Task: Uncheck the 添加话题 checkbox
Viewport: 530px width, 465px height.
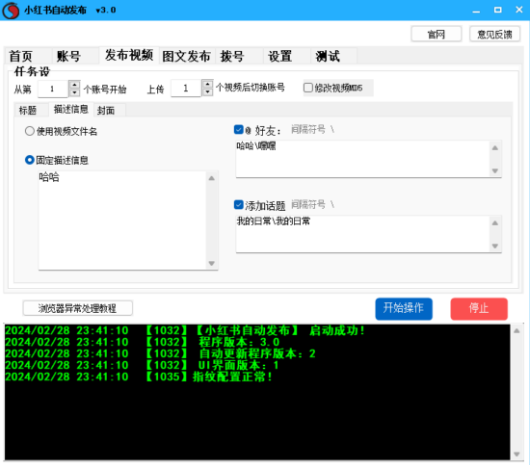Action: [239, 205]
